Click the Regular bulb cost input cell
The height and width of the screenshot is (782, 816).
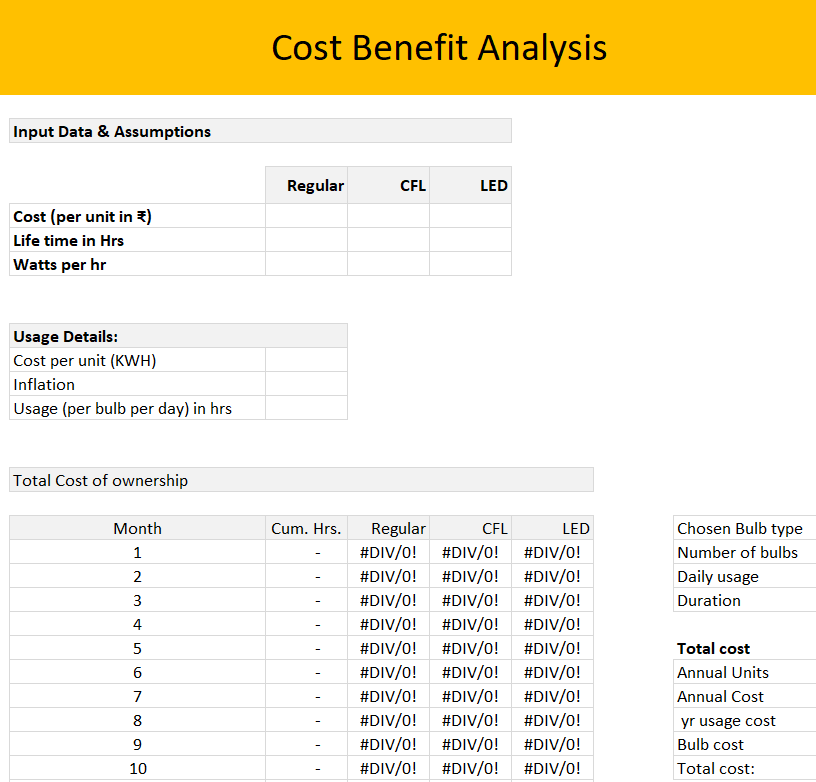pos(306,216)
